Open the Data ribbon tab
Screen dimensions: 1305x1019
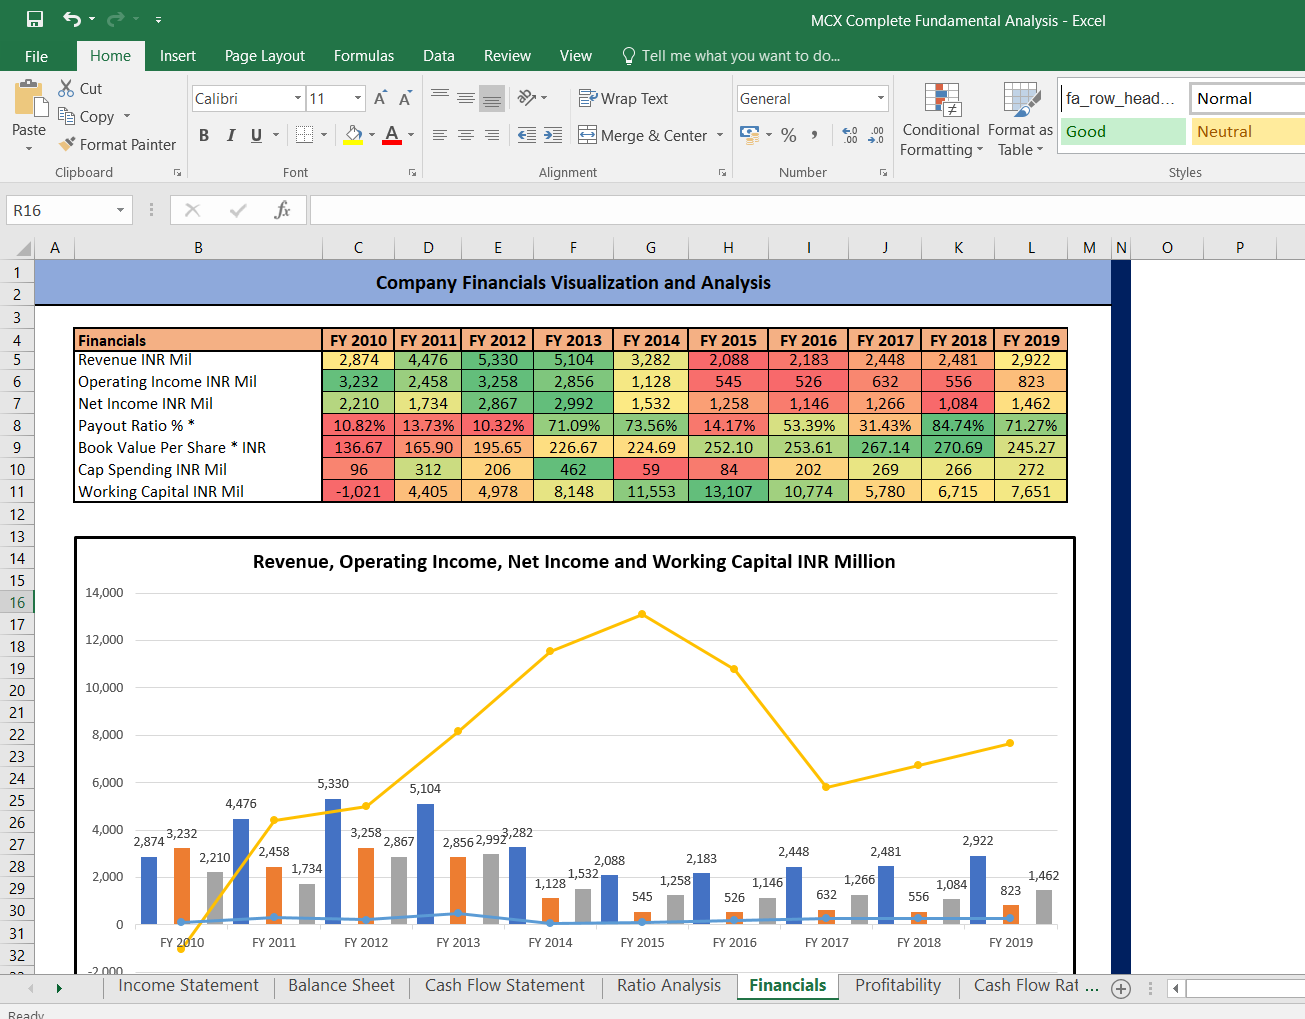coord(439,56)
